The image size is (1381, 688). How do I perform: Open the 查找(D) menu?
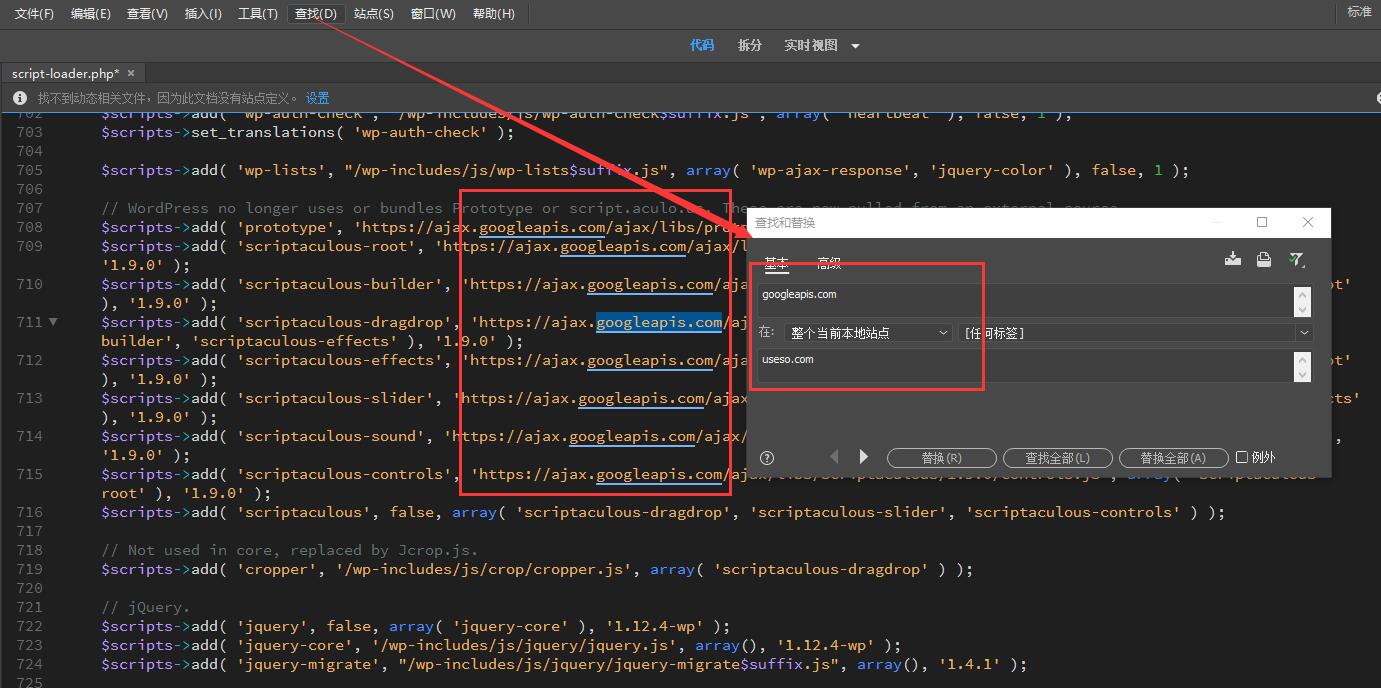(316, 13)
